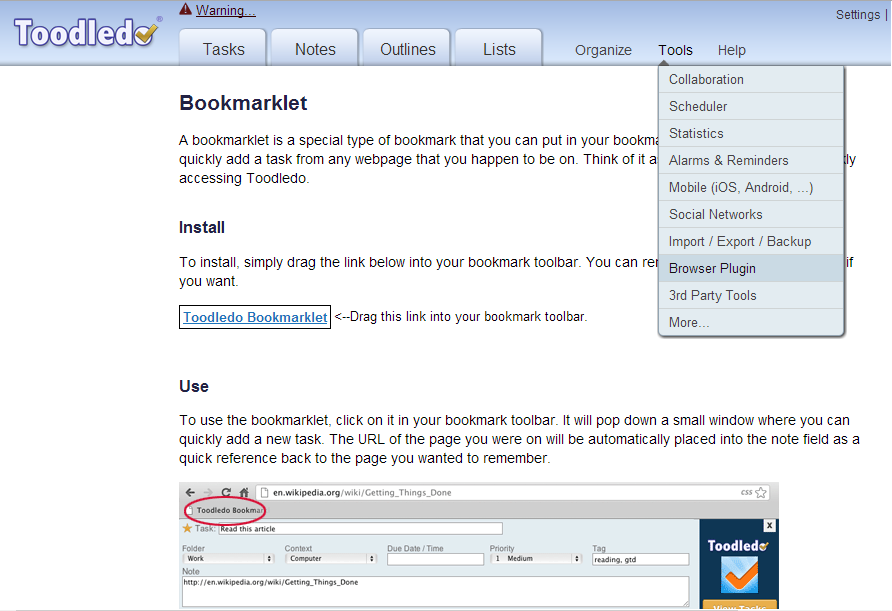892x611 pixels.
Task: Open Statistics from the Tools menu
Action: (751, 133)
